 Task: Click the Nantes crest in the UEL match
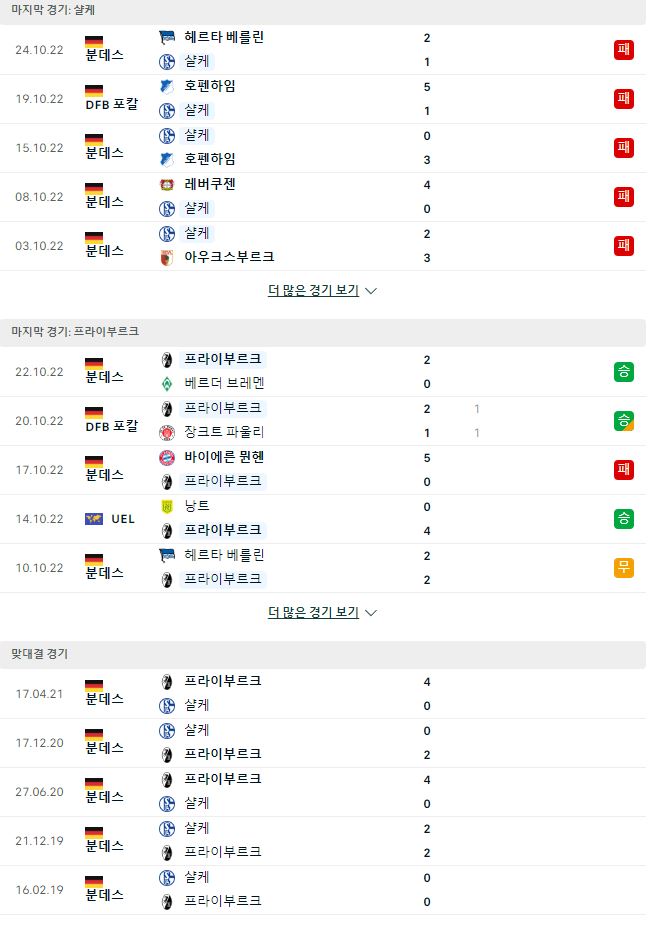[x=167, y=507]
